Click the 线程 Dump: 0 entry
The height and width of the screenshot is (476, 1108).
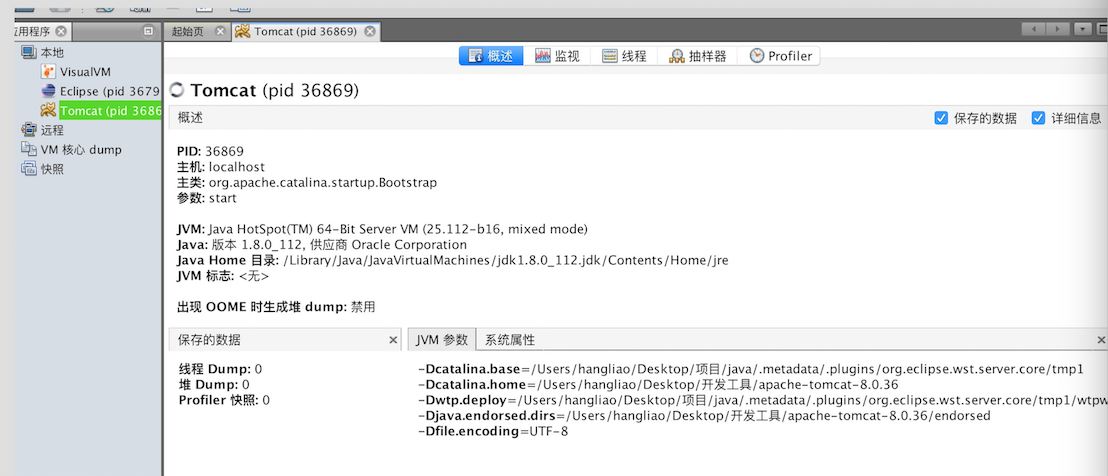click(x=220, y=369)
